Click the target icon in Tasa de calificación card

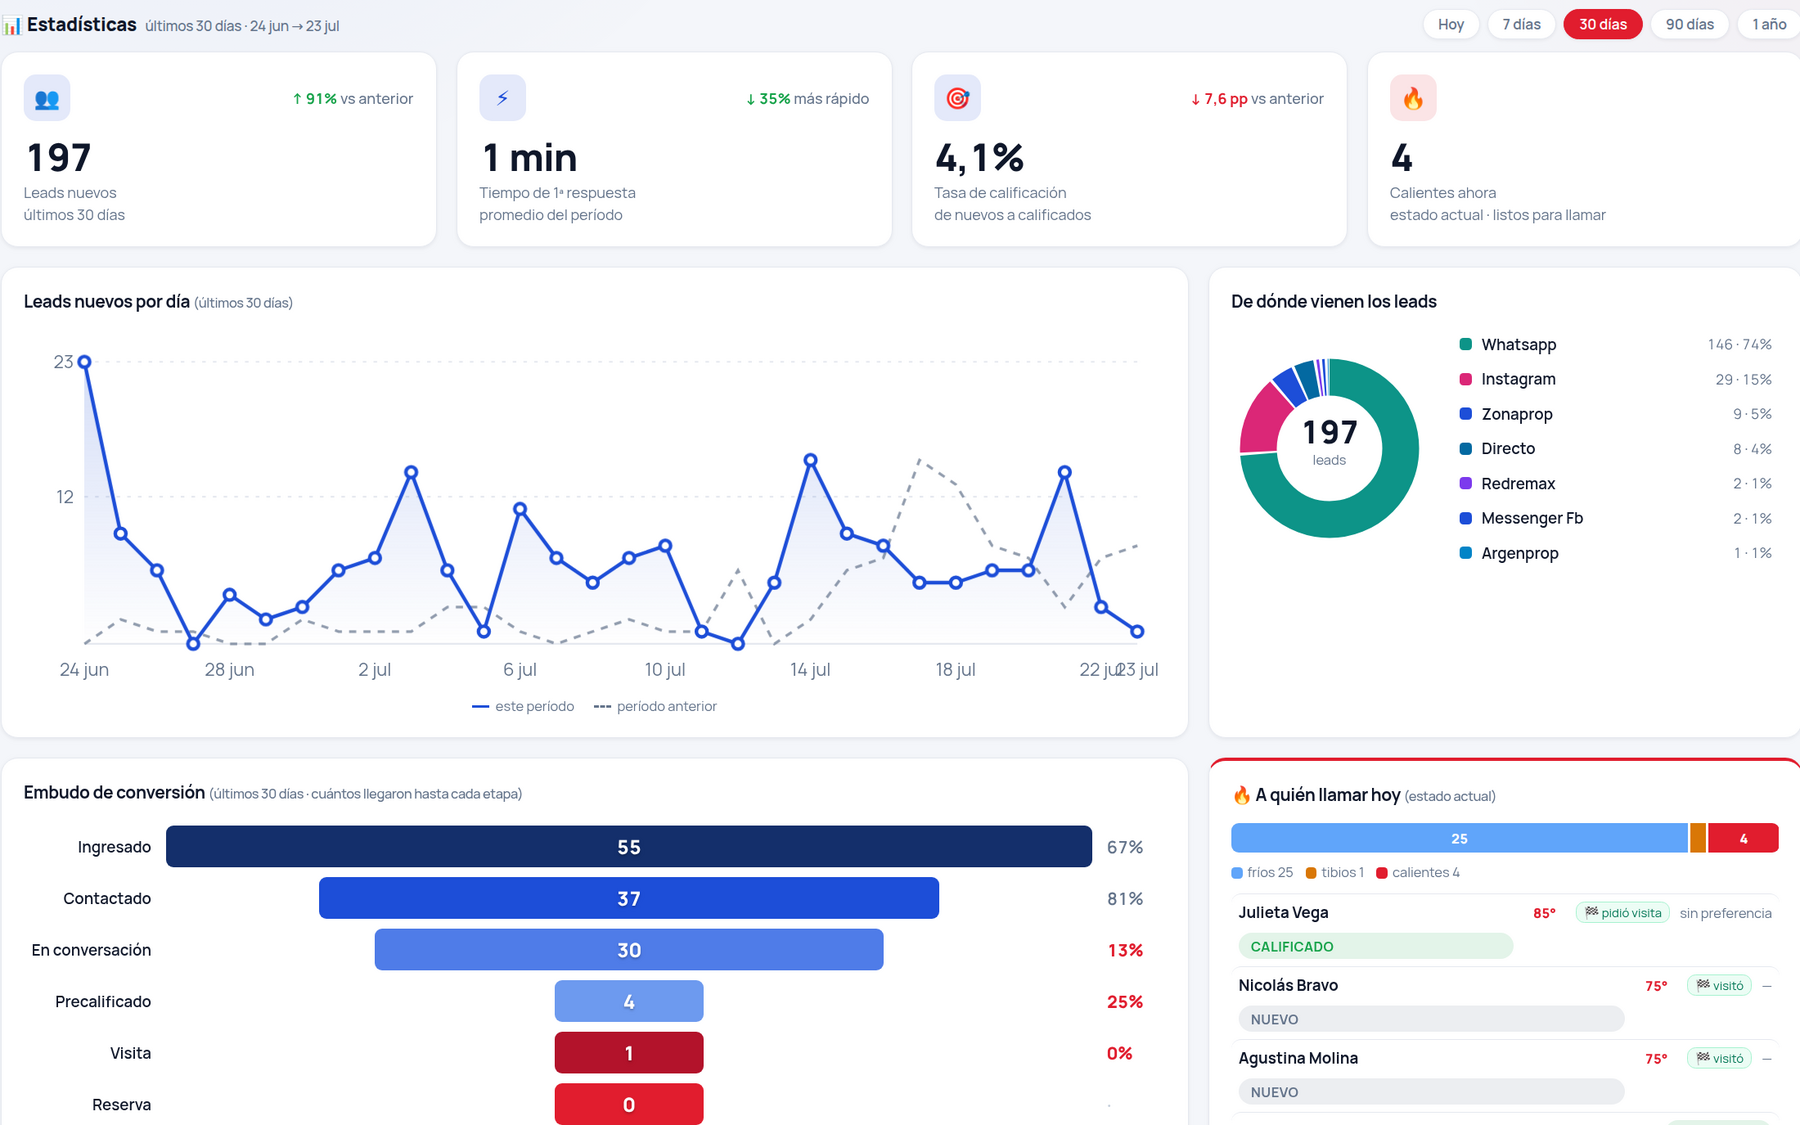[957, 98]
